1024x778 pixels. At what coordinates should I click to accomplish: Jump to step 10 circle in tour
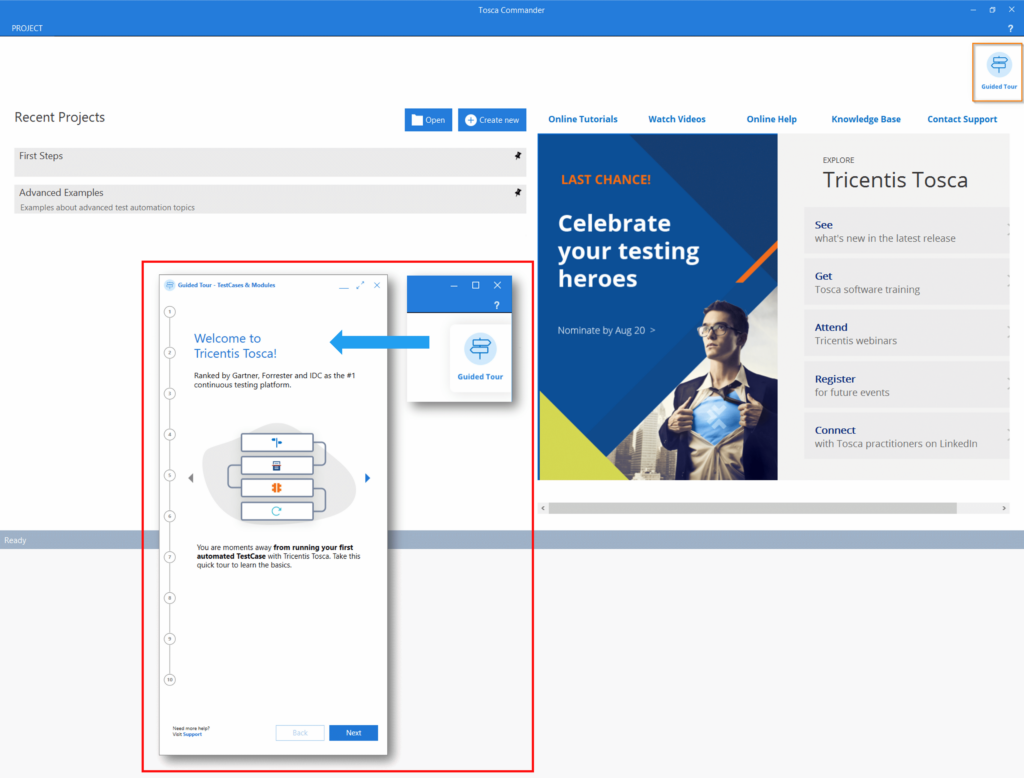coord(170,680)
